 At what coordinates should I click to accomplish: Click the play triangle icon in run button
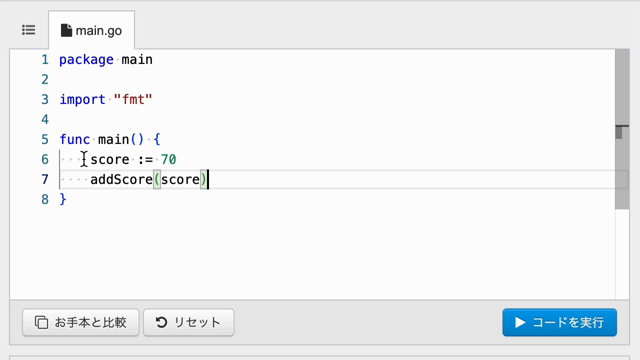520,322
